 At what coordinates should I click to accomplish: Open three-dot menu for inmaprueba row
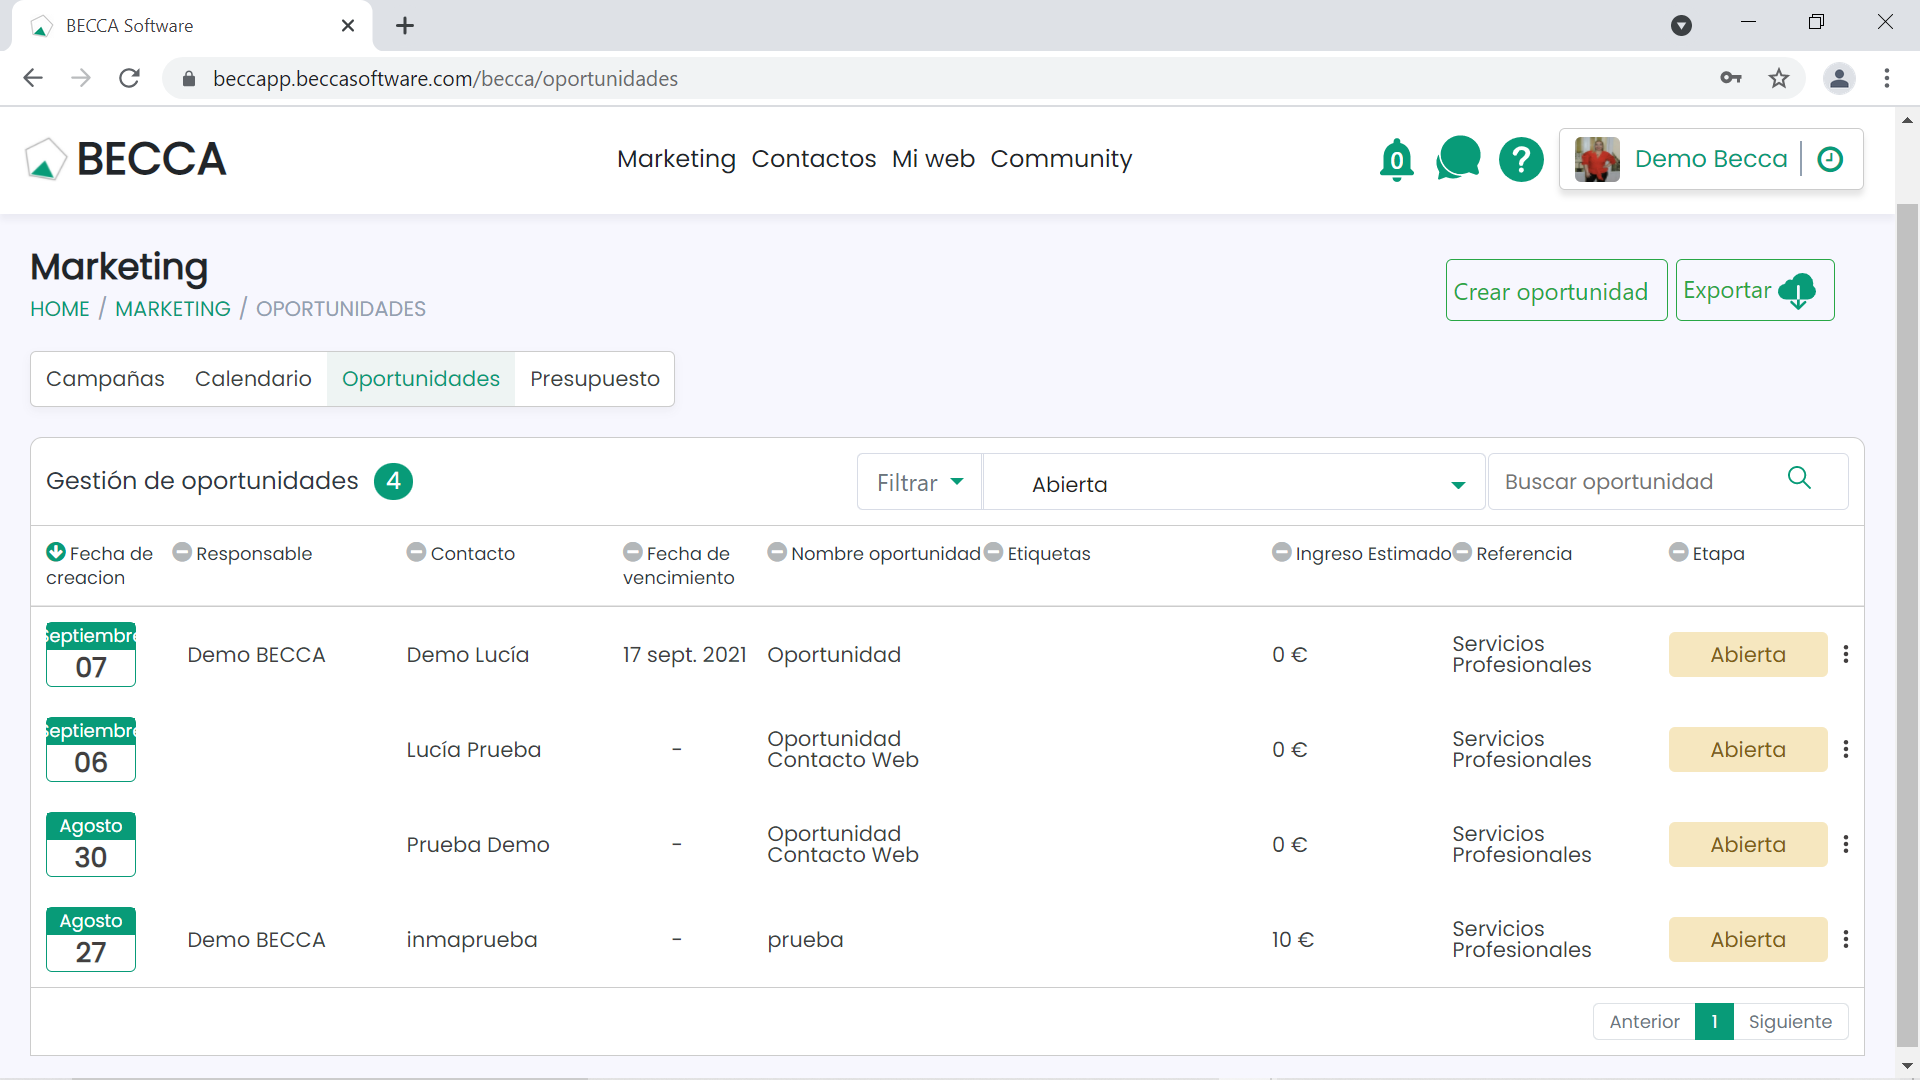pos(1846,939)
